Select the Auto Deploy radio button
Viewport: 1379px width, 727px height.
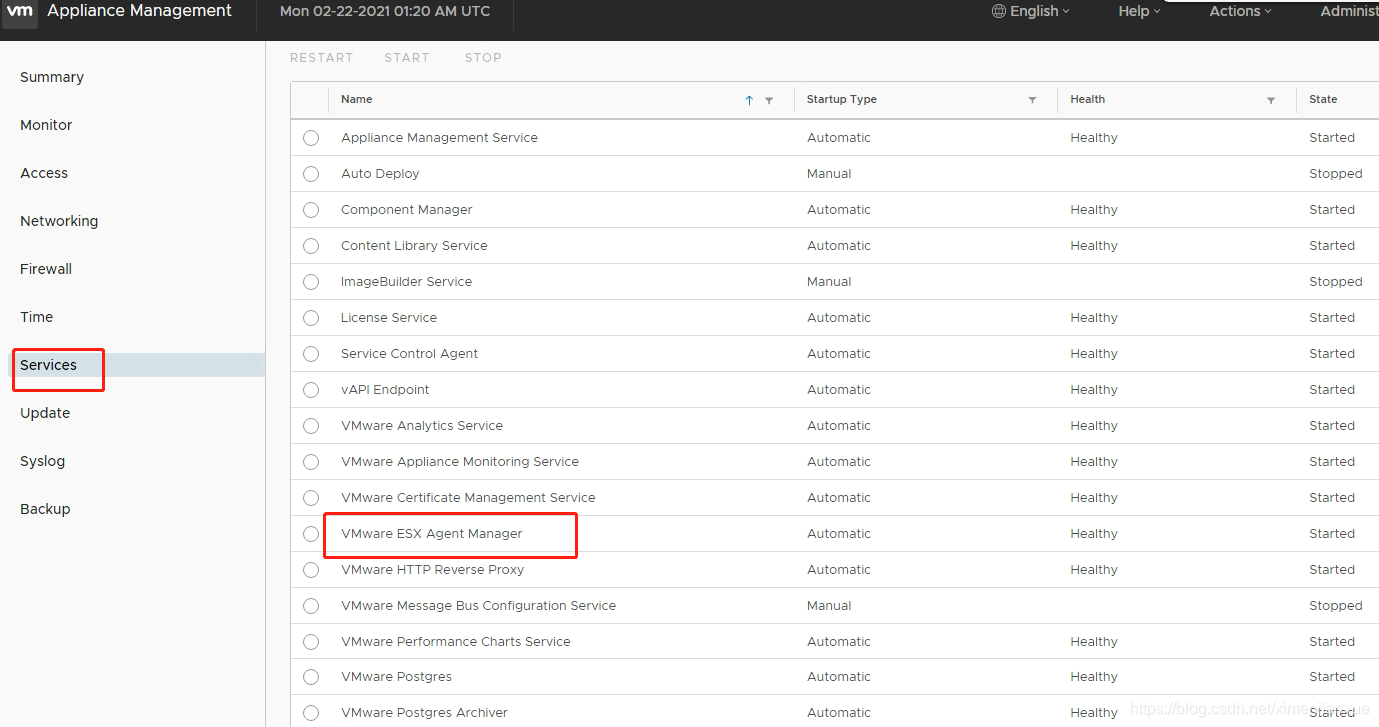click(311, 174)
